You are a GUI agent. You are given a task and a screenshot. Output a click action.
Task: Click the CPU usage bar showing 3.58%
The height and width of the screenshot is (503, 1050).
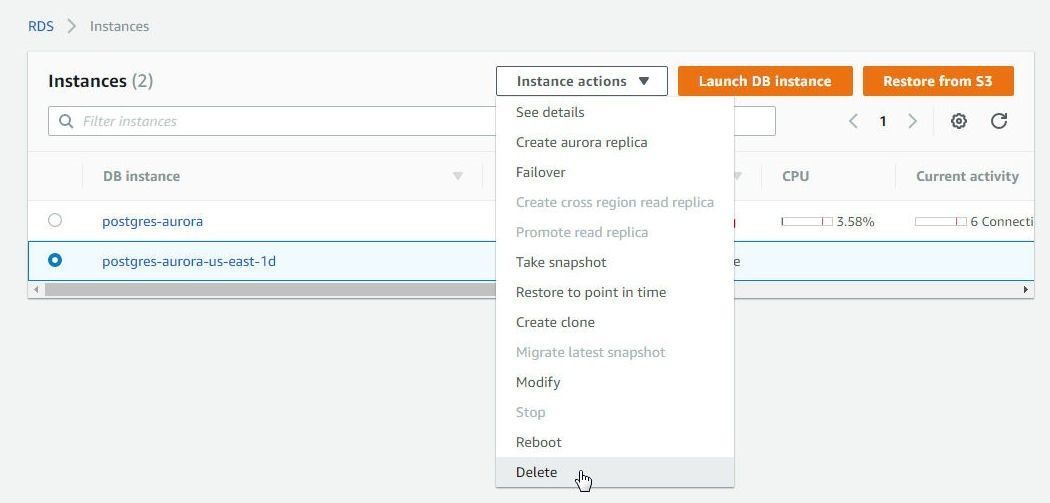pos(807,221)
